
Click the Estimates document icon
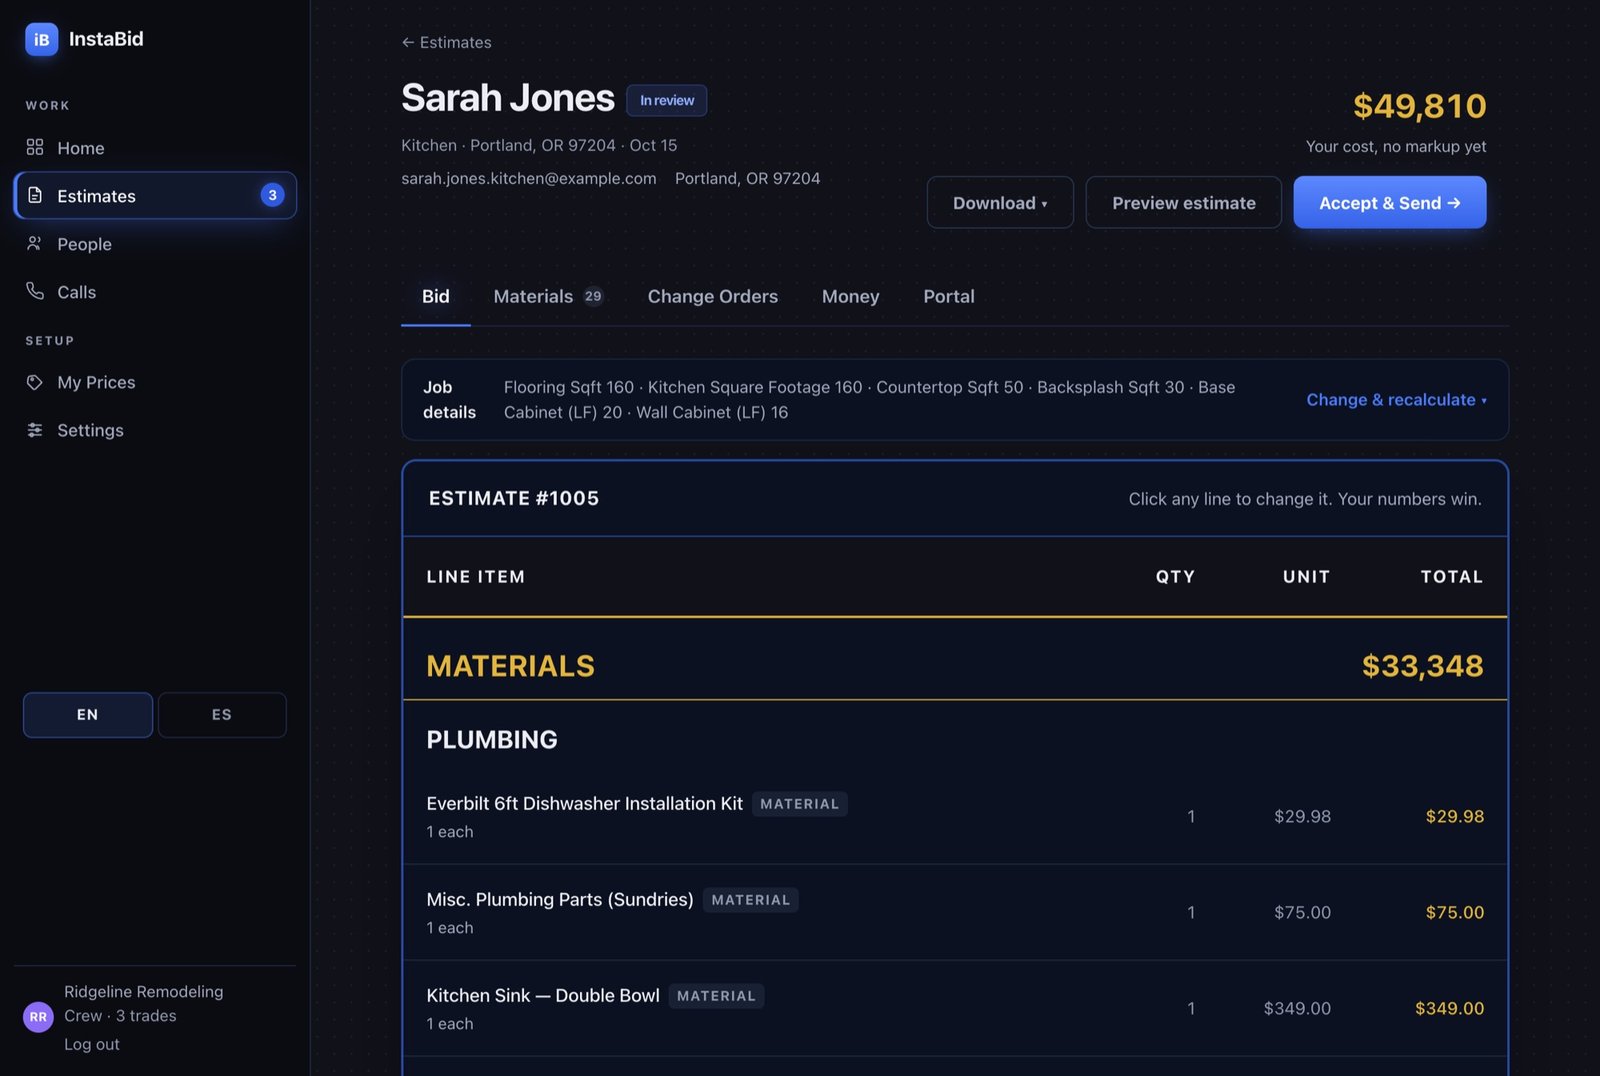pyautogui.click(x=35, y=195)
